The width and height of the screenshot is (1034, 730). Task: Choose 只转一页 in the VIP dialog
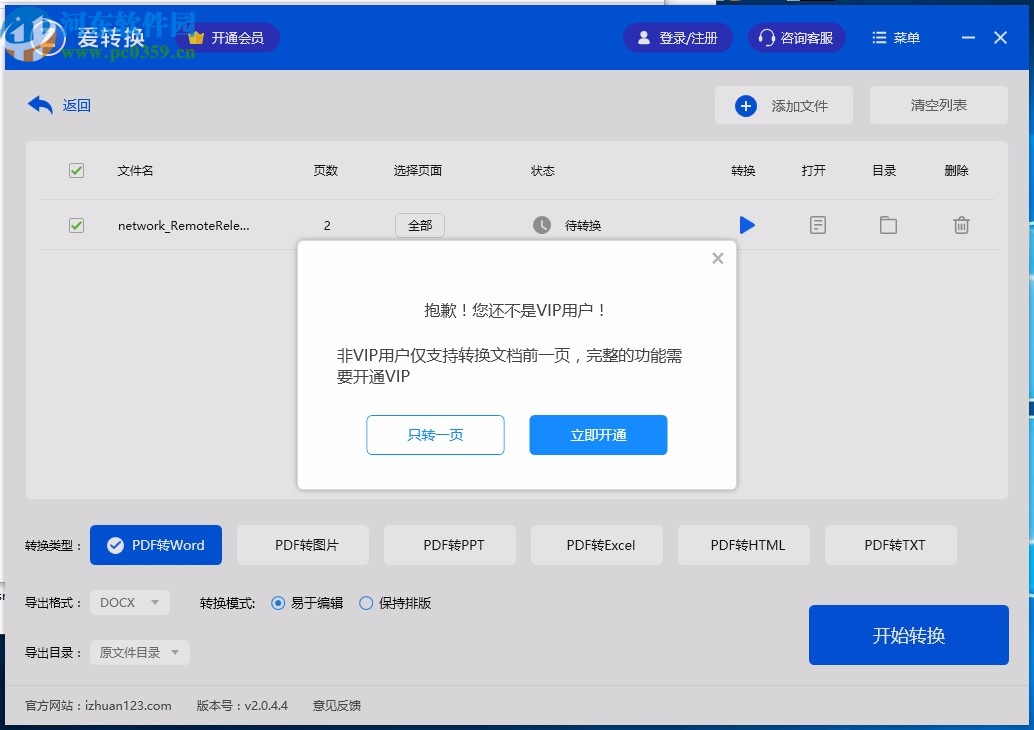(x=435, y=434)
